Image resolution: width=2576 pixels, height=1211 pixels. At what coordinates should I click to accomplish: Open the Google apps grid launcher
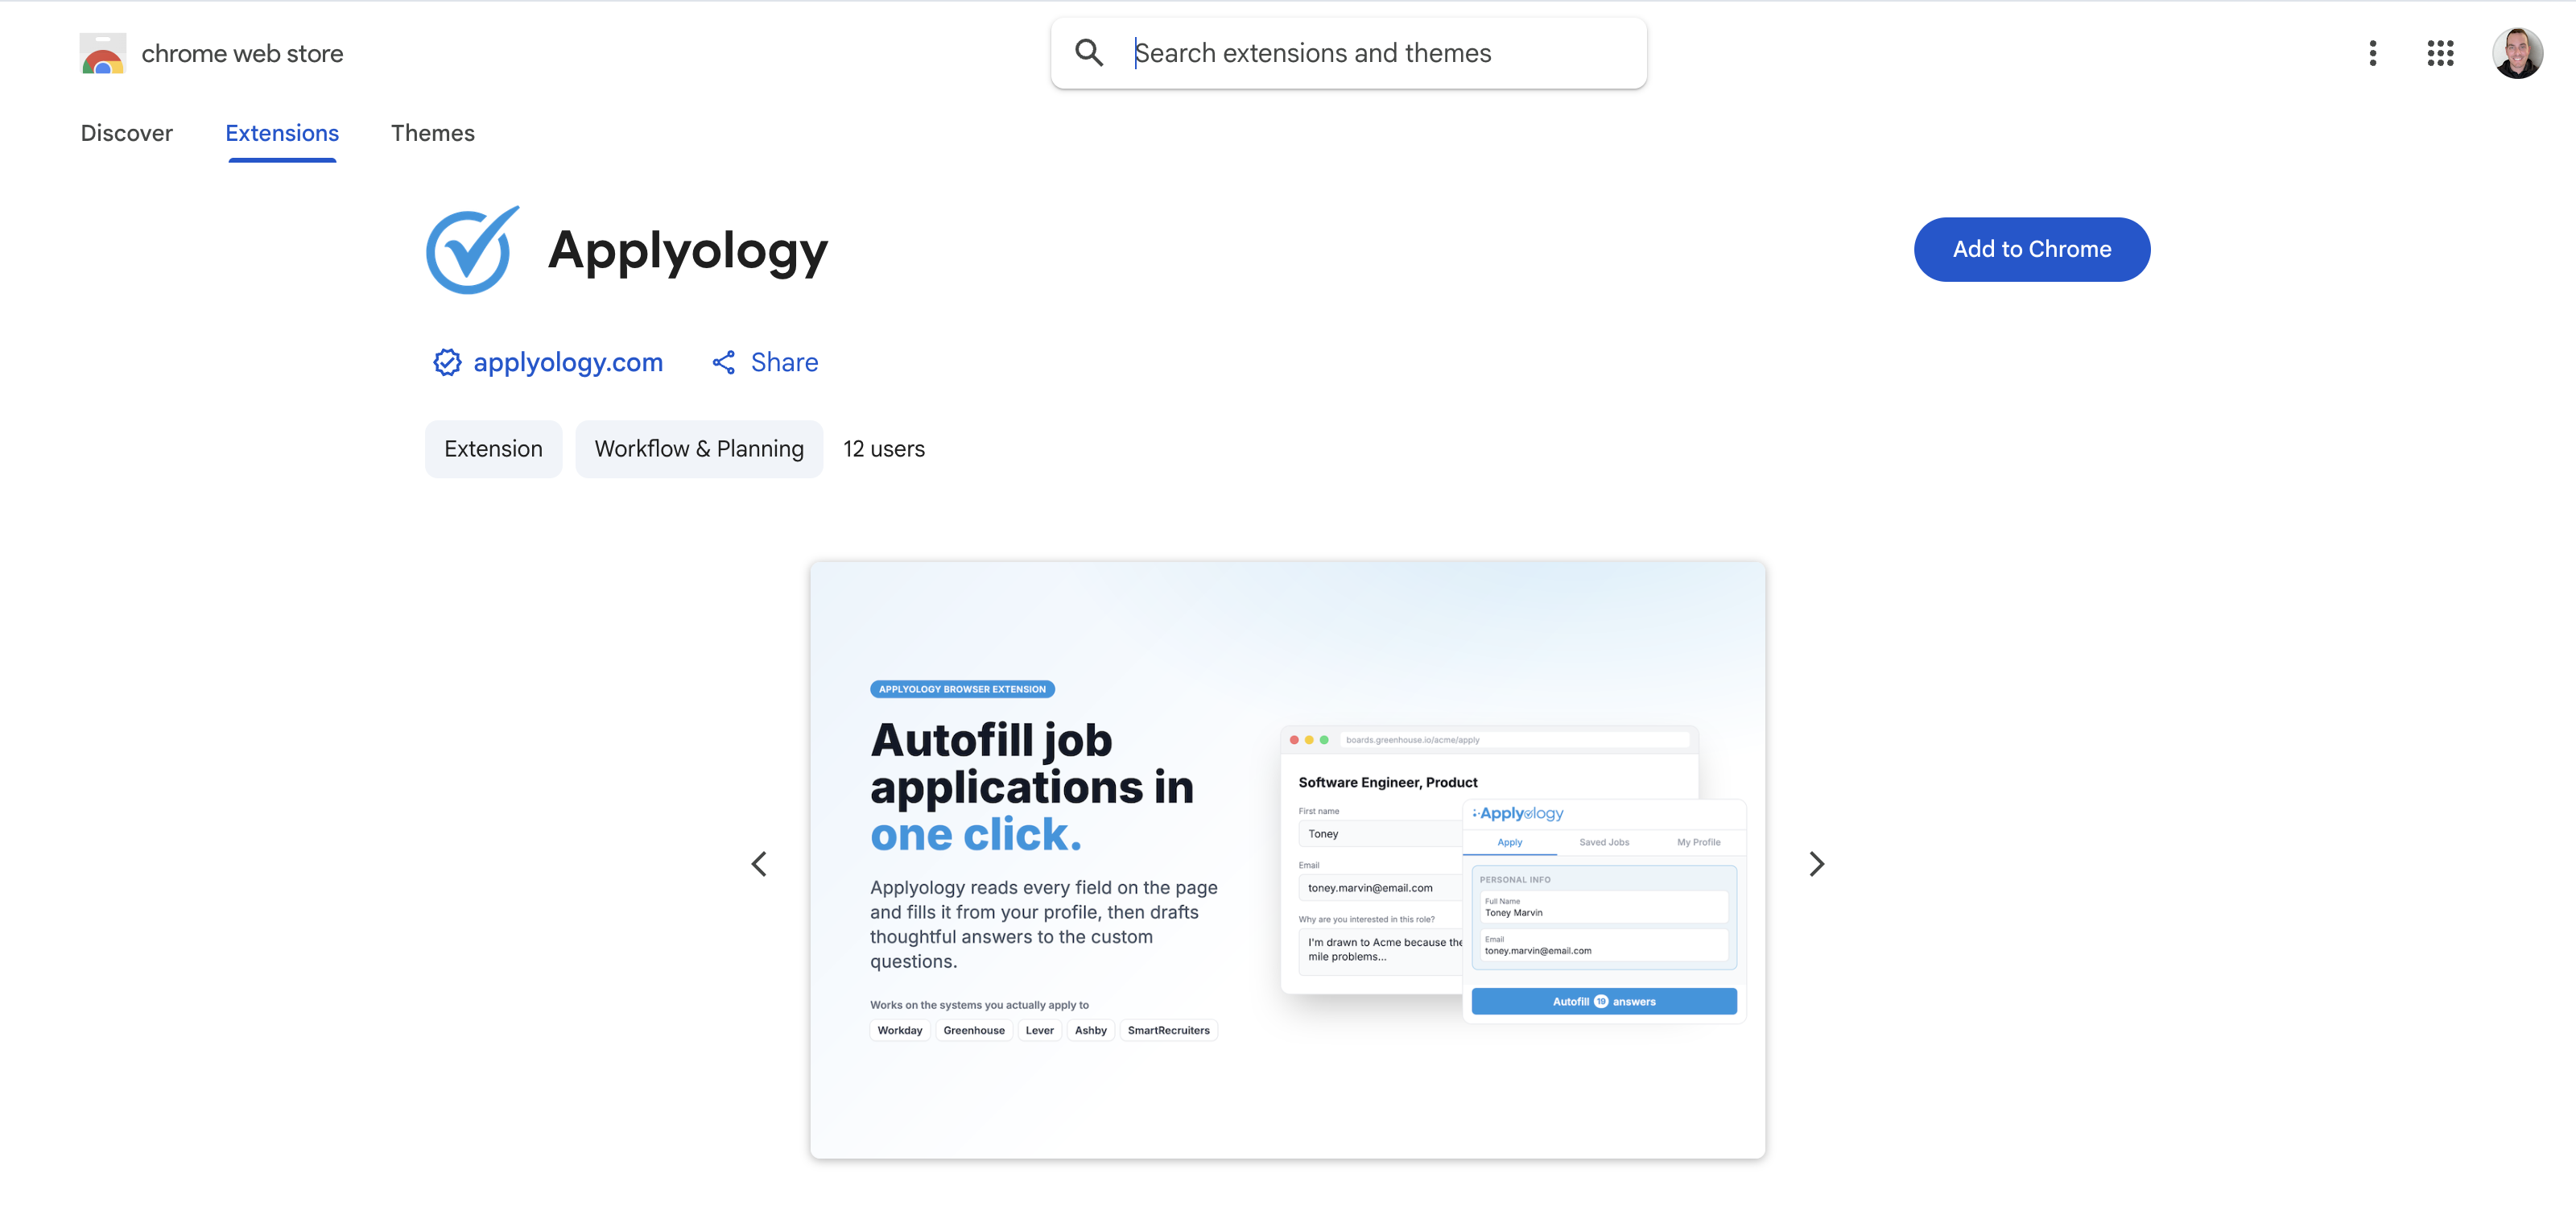click(x=2440, y=53)
